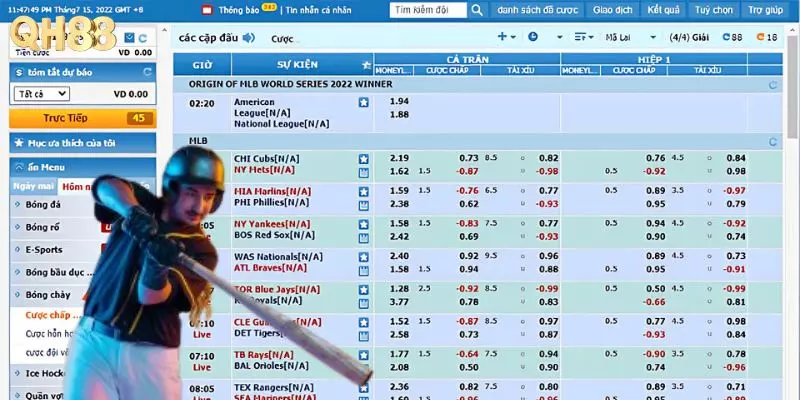Favorite the CHI Cubs vs NY Mets match
The height and width of the screenshot is (400, 800).
[x=364, y=158]
